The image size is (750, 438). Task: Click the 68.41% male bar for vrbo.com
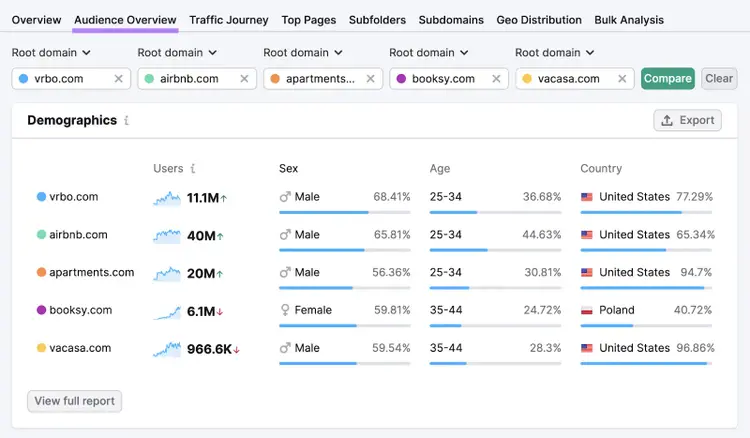tap(345, 212)
